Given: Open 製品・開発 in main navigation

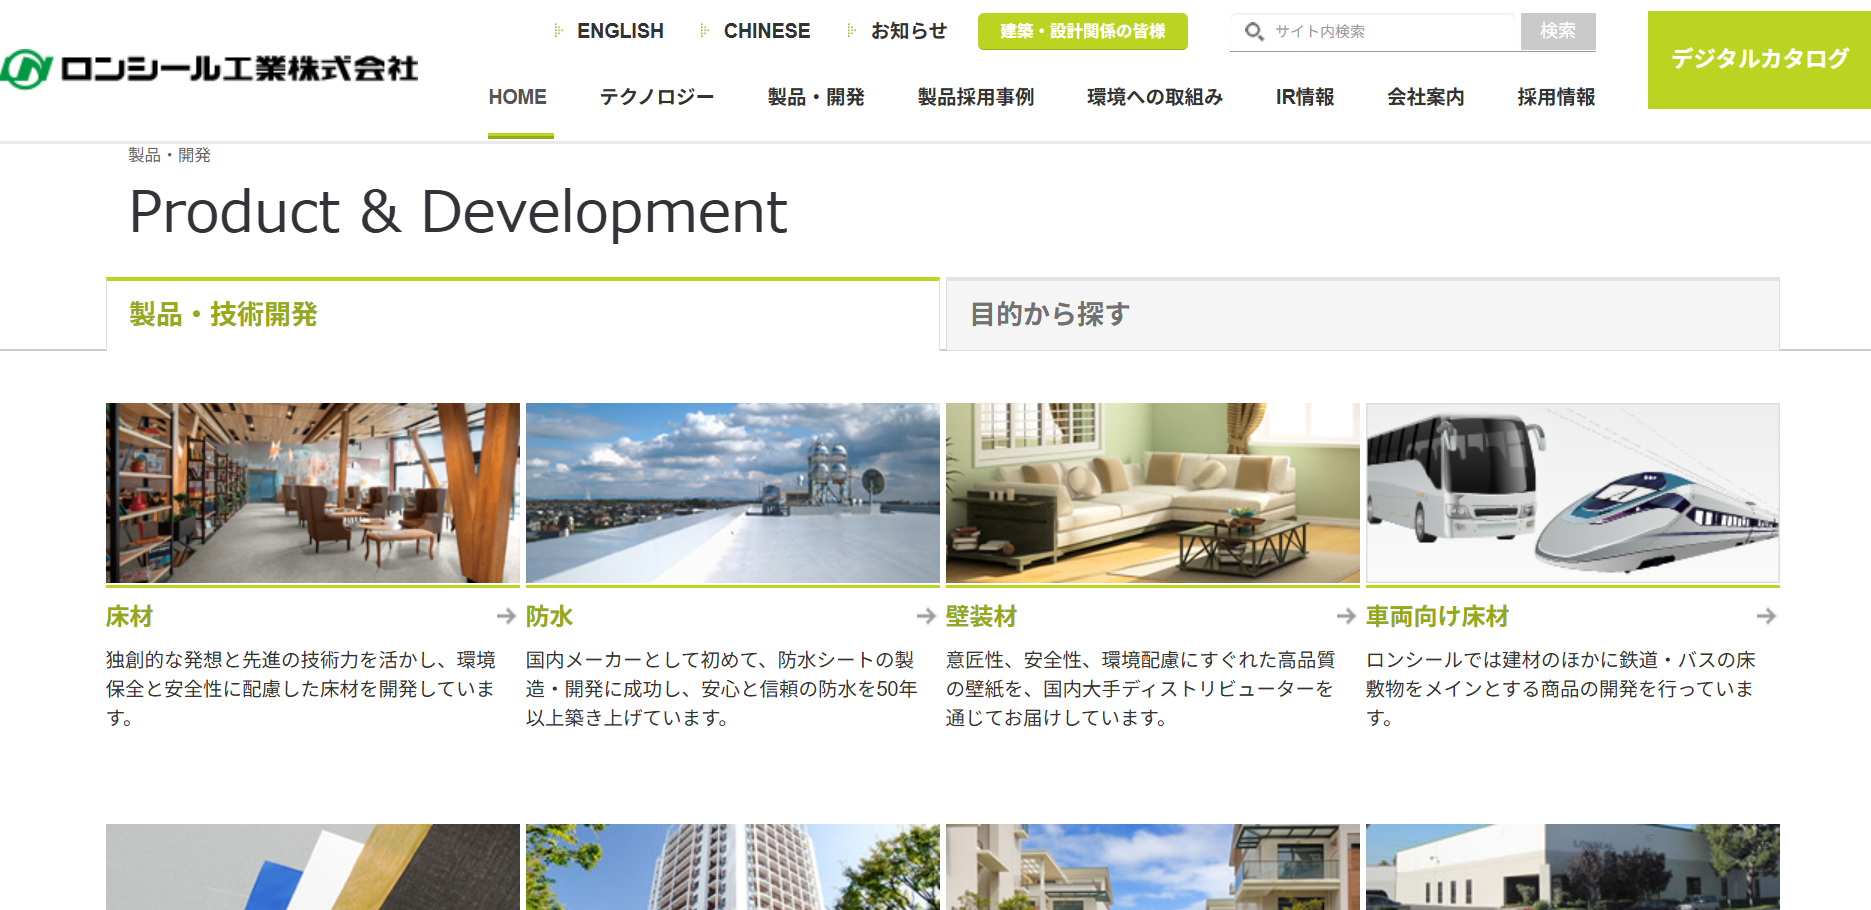Looking at the screenshot, I should [x=816, y=97].
